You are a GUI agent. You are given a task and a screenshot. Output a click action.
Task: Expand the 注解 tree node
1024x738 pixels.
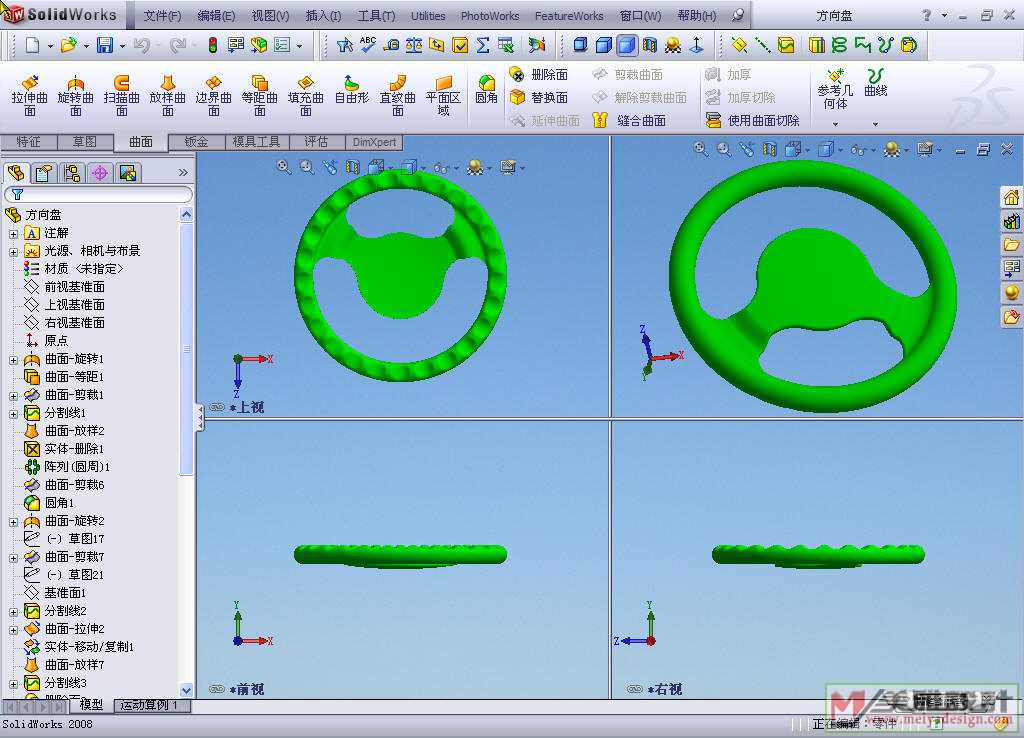pyautogui.click(x=14, y=233)
